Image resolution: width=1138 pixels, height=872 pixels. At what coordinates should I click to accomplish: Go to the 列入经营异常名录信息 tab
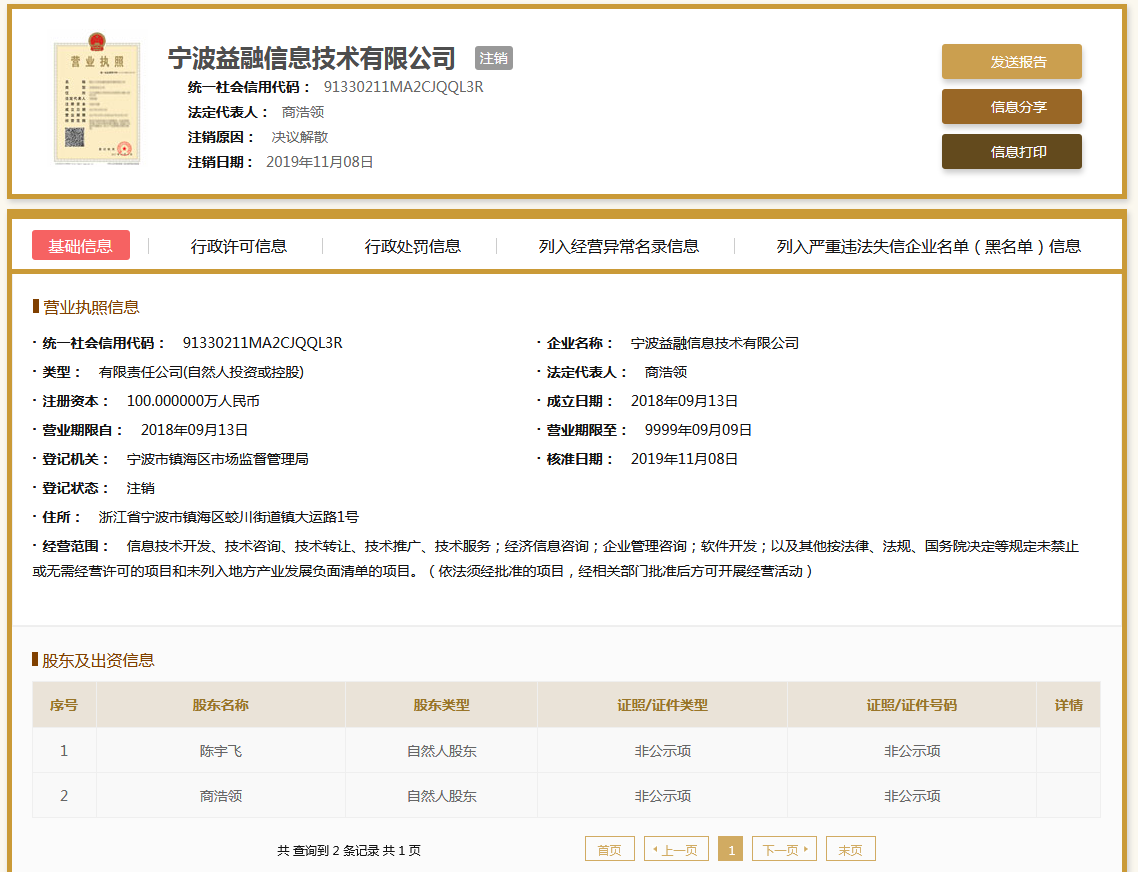tap(619, 246)
